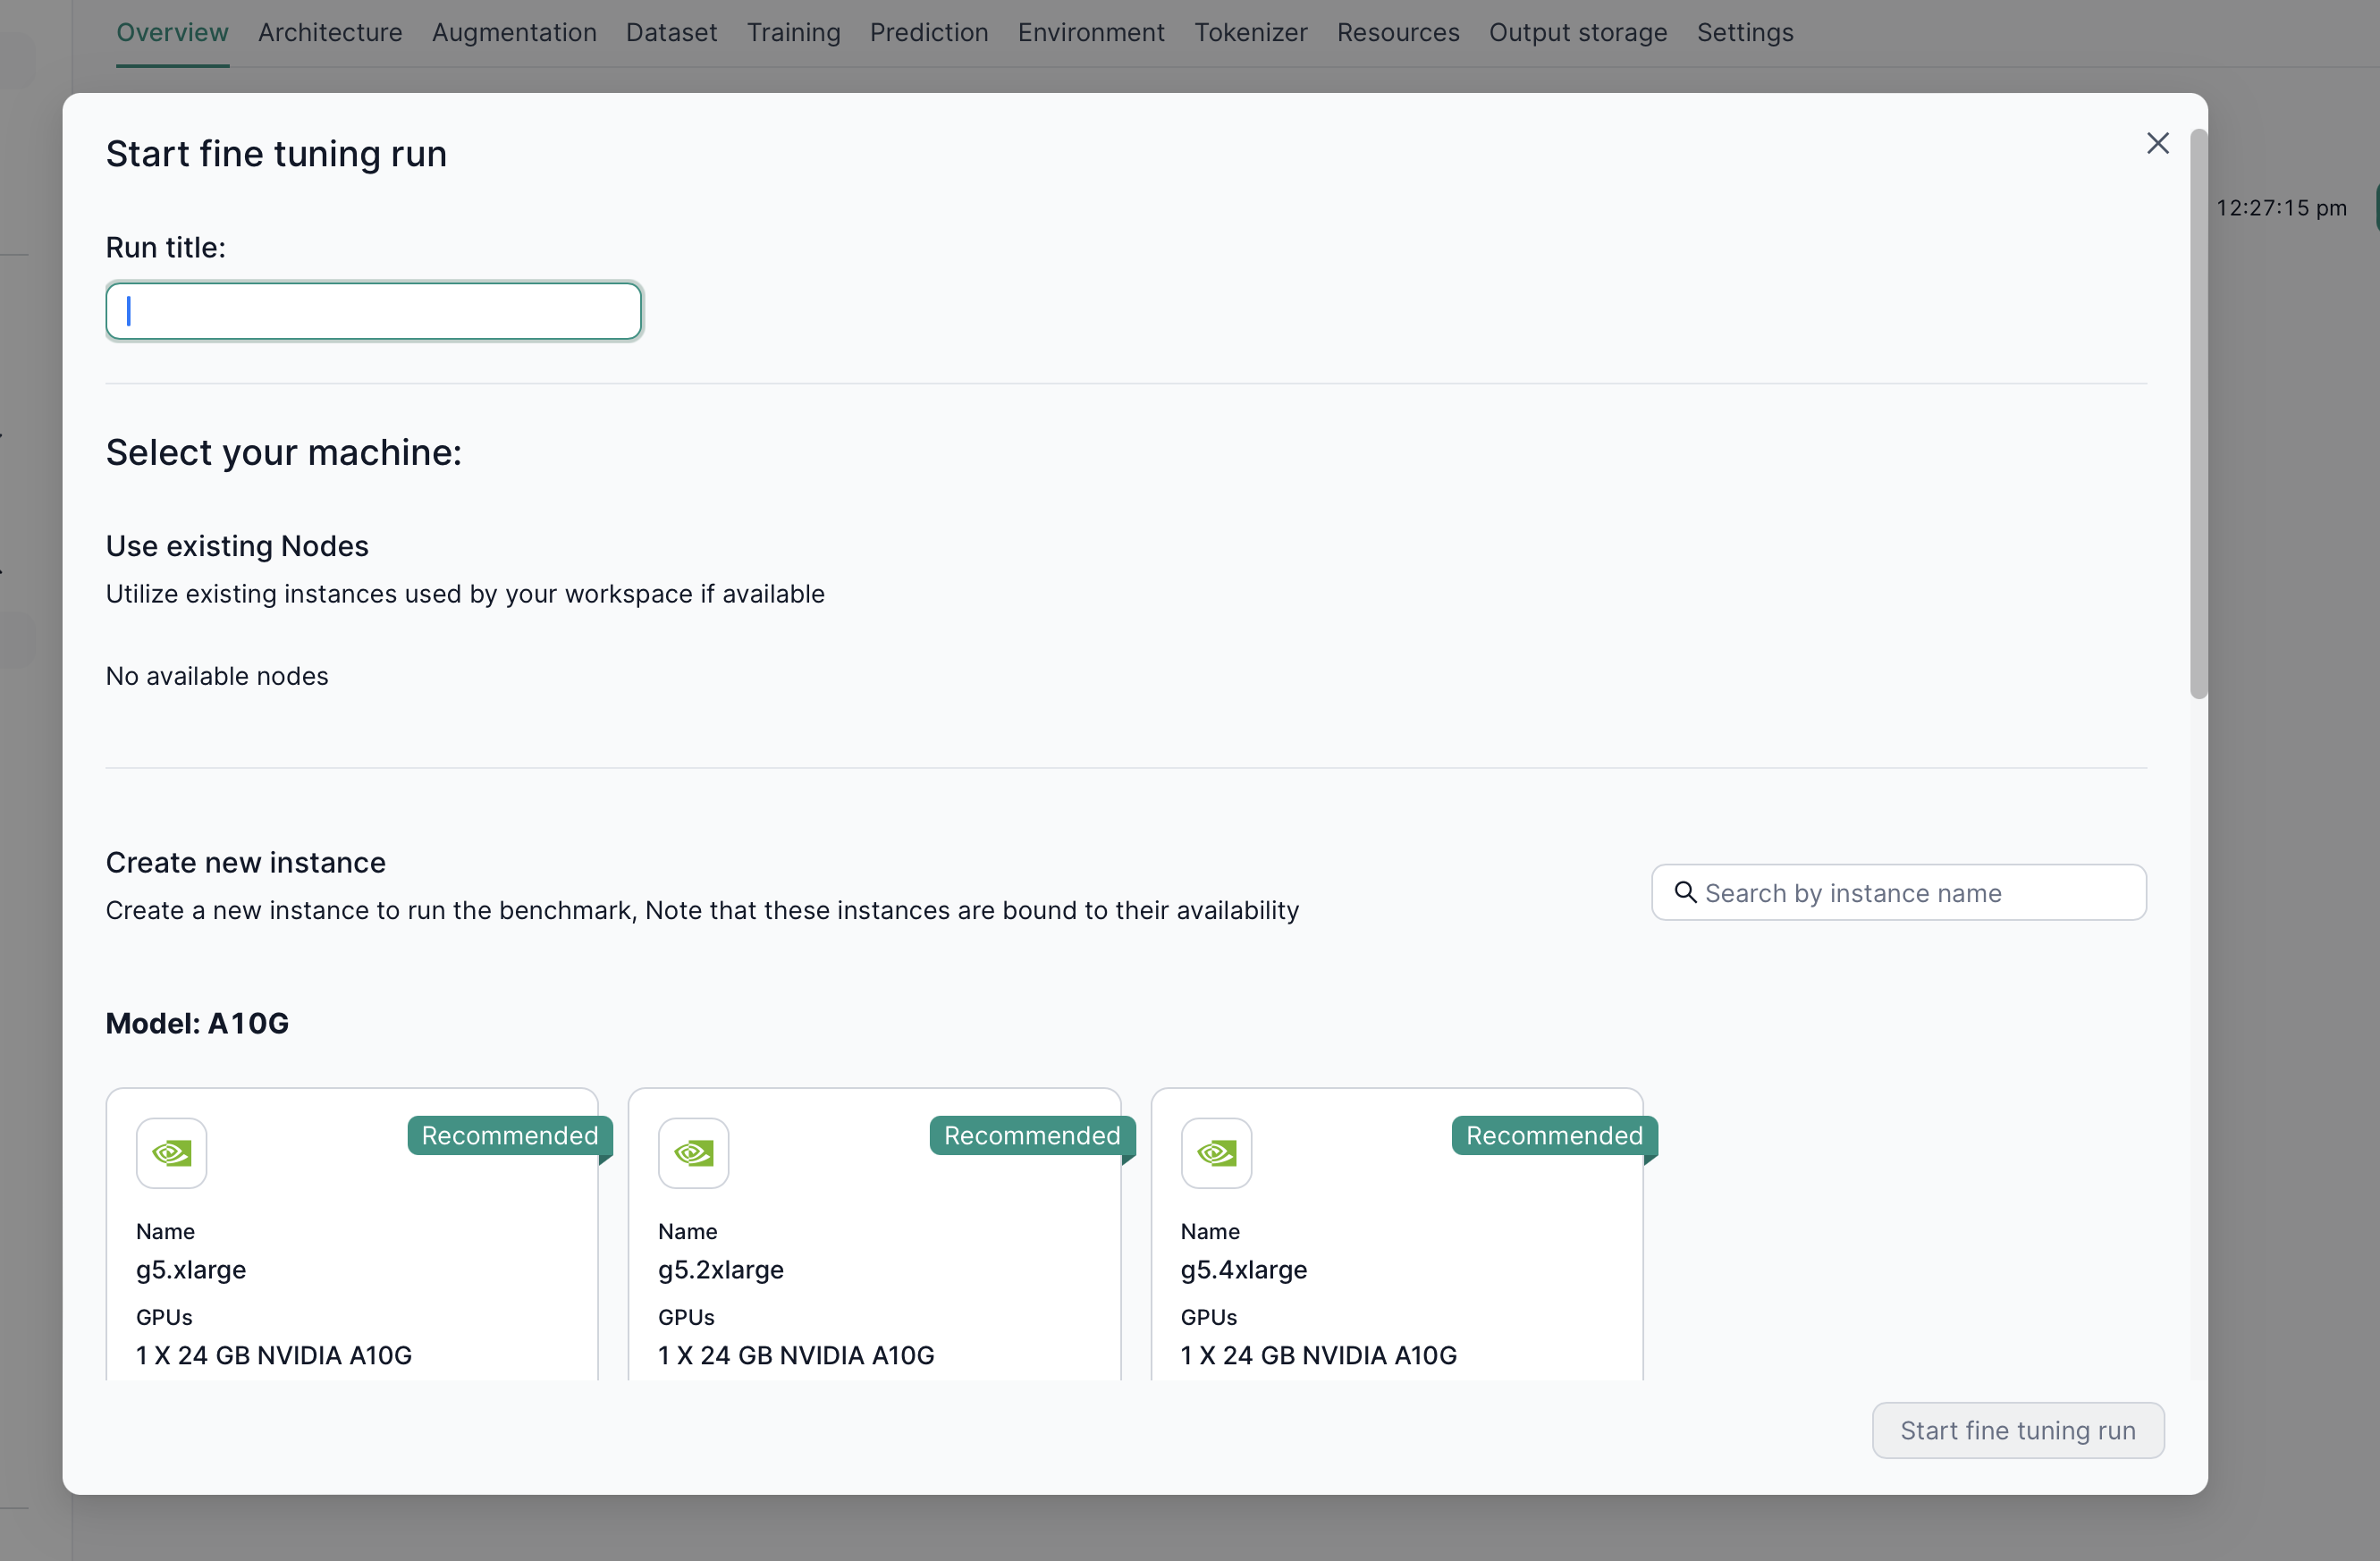Select the g5.4xlarge instance name
Viewport: 2380px width, 1561px height.
1243,1269
